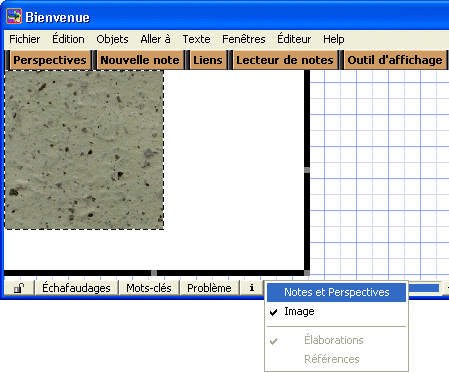Open the Fichier menu
The image size is (449, 373).
click(x=25, y=39)
